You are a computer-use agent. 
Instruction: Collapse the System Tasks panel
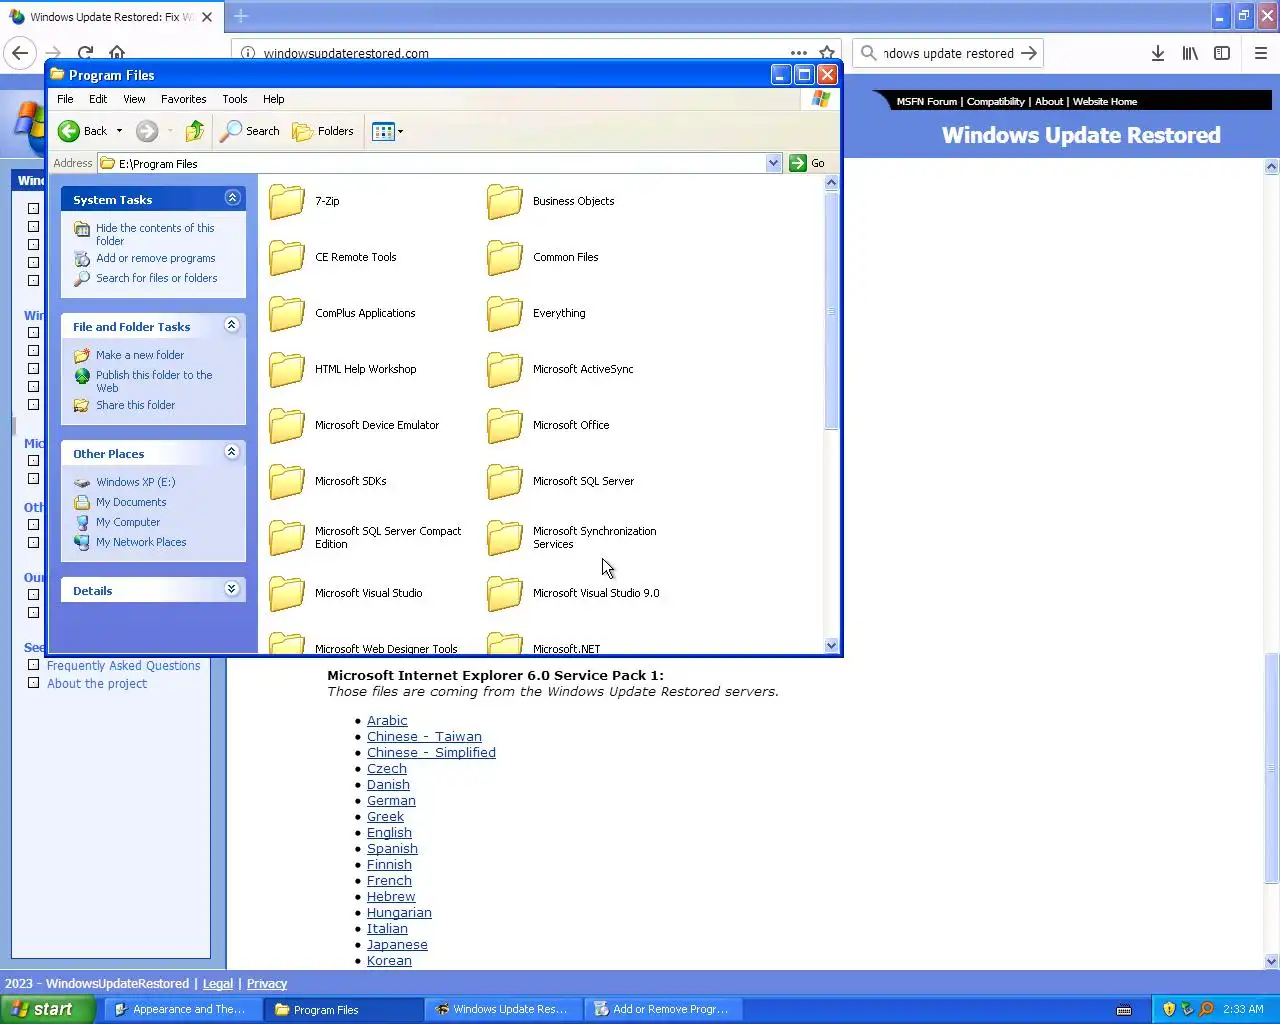(x=232, y=198)
